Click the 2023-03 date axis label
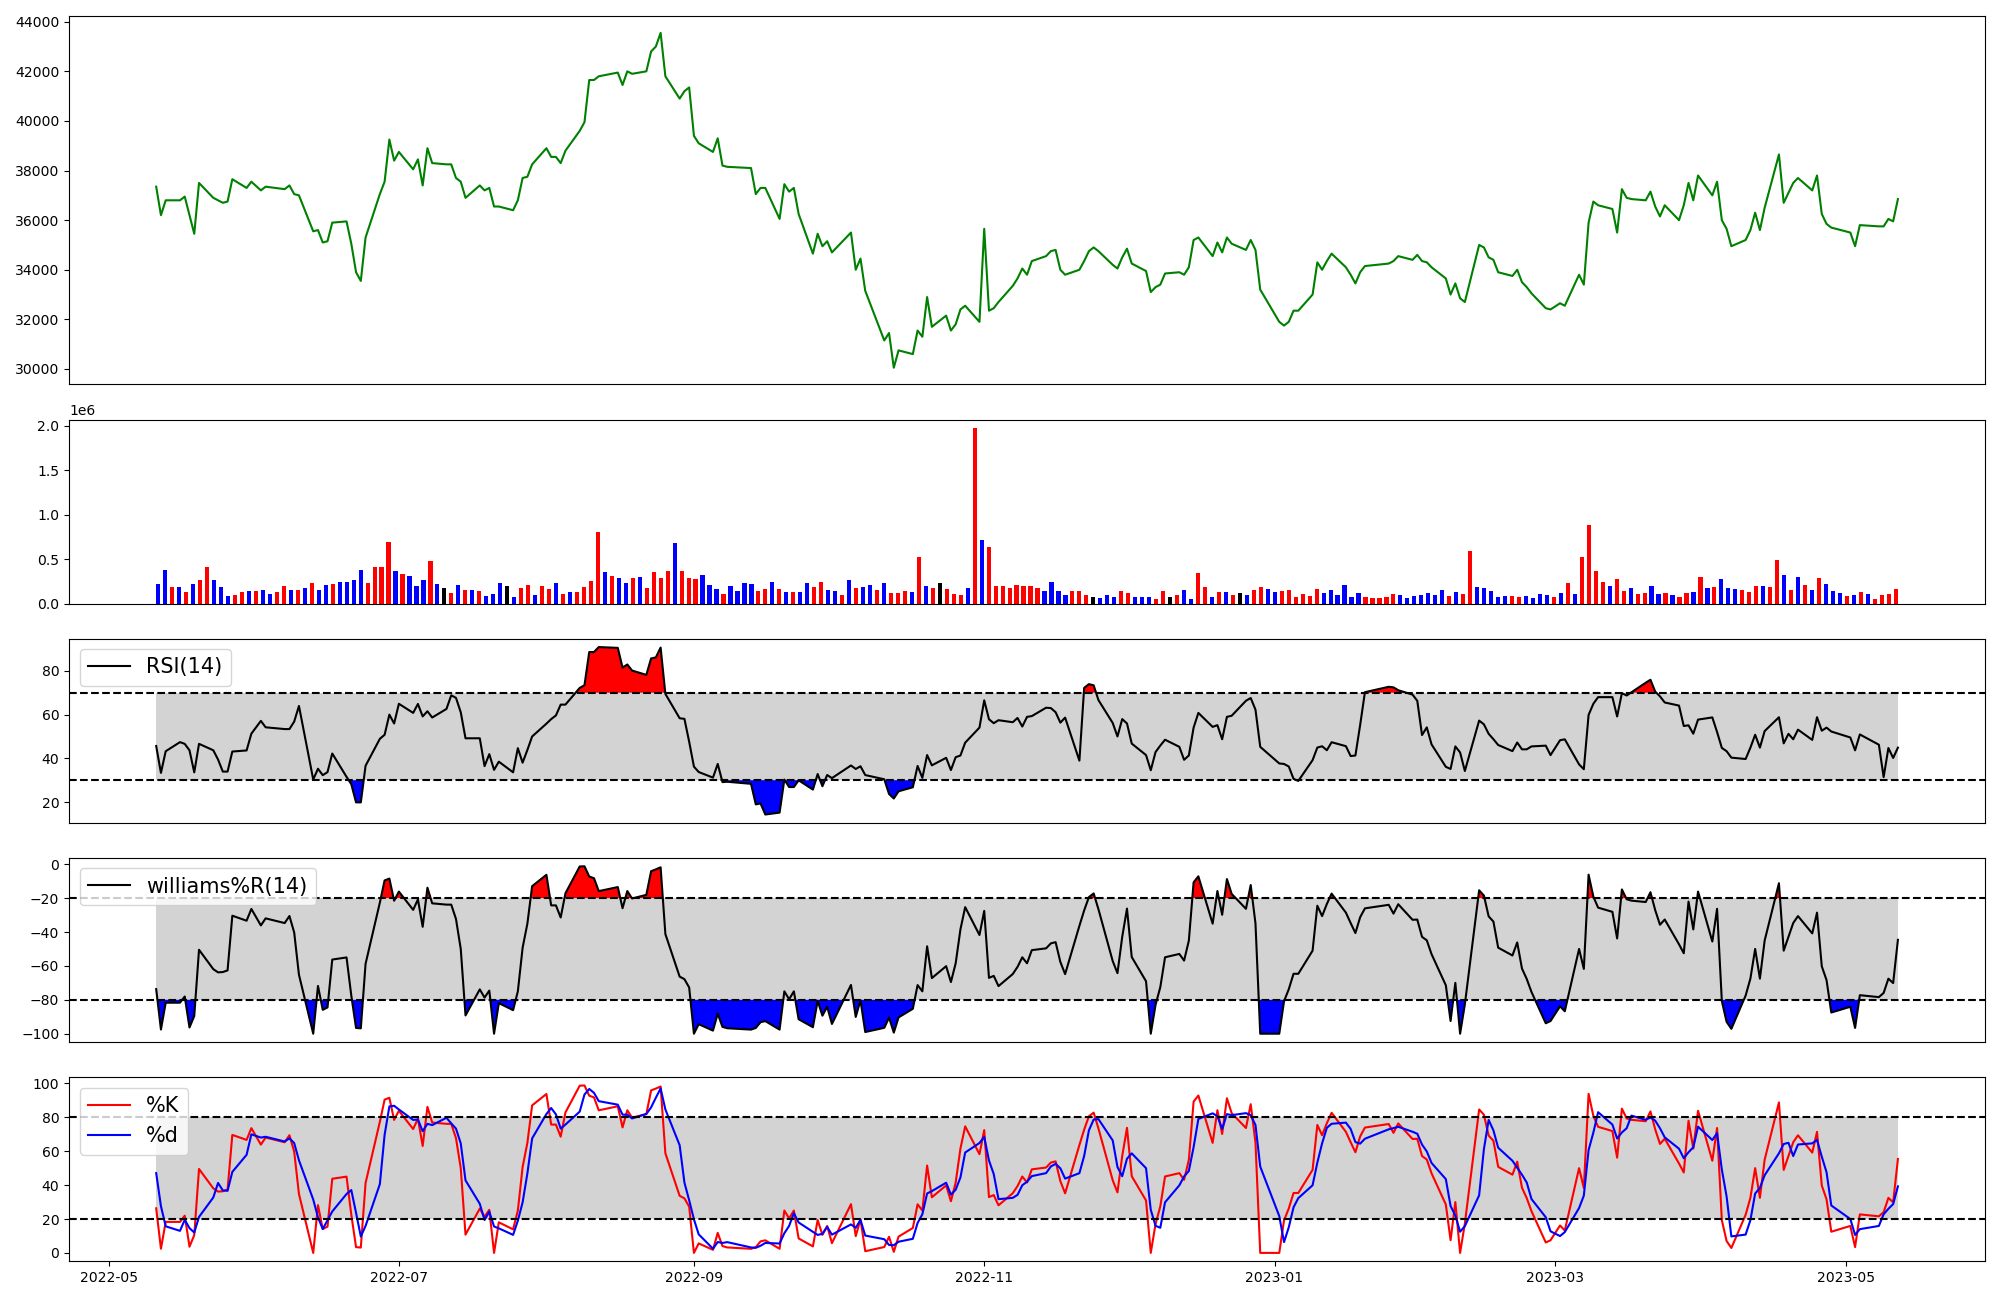2000x1300 pixels. coord(1556,1277)
